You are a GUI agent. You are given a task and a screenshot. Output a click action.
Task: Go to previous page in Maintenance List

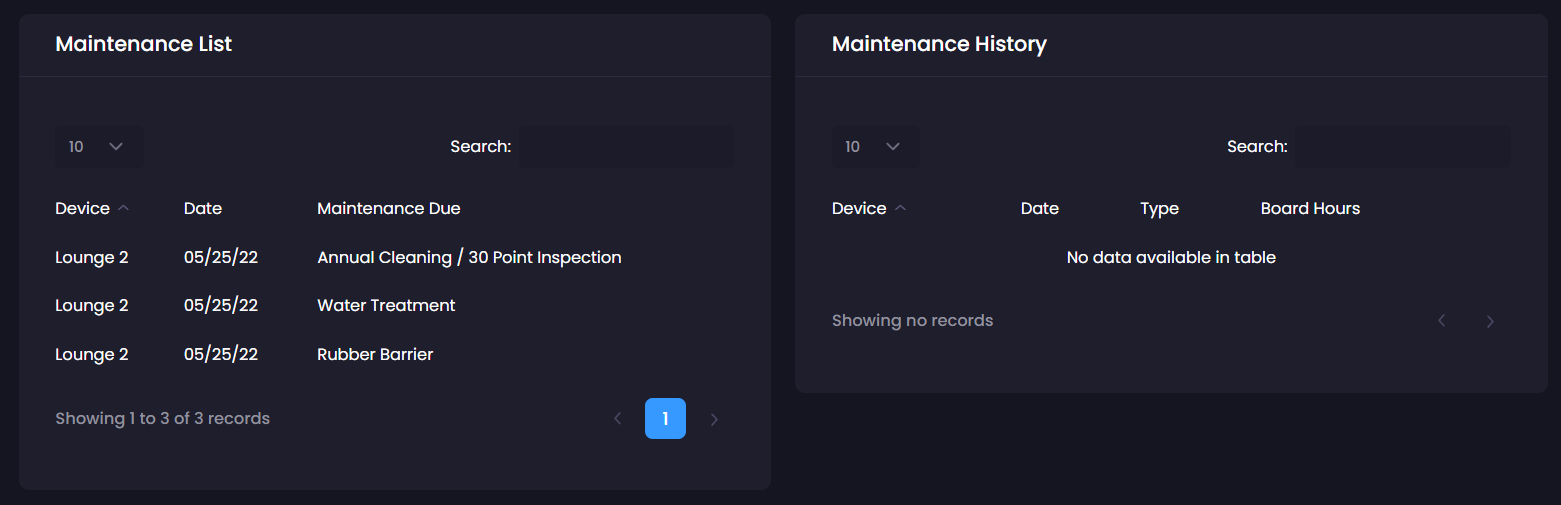618,419
